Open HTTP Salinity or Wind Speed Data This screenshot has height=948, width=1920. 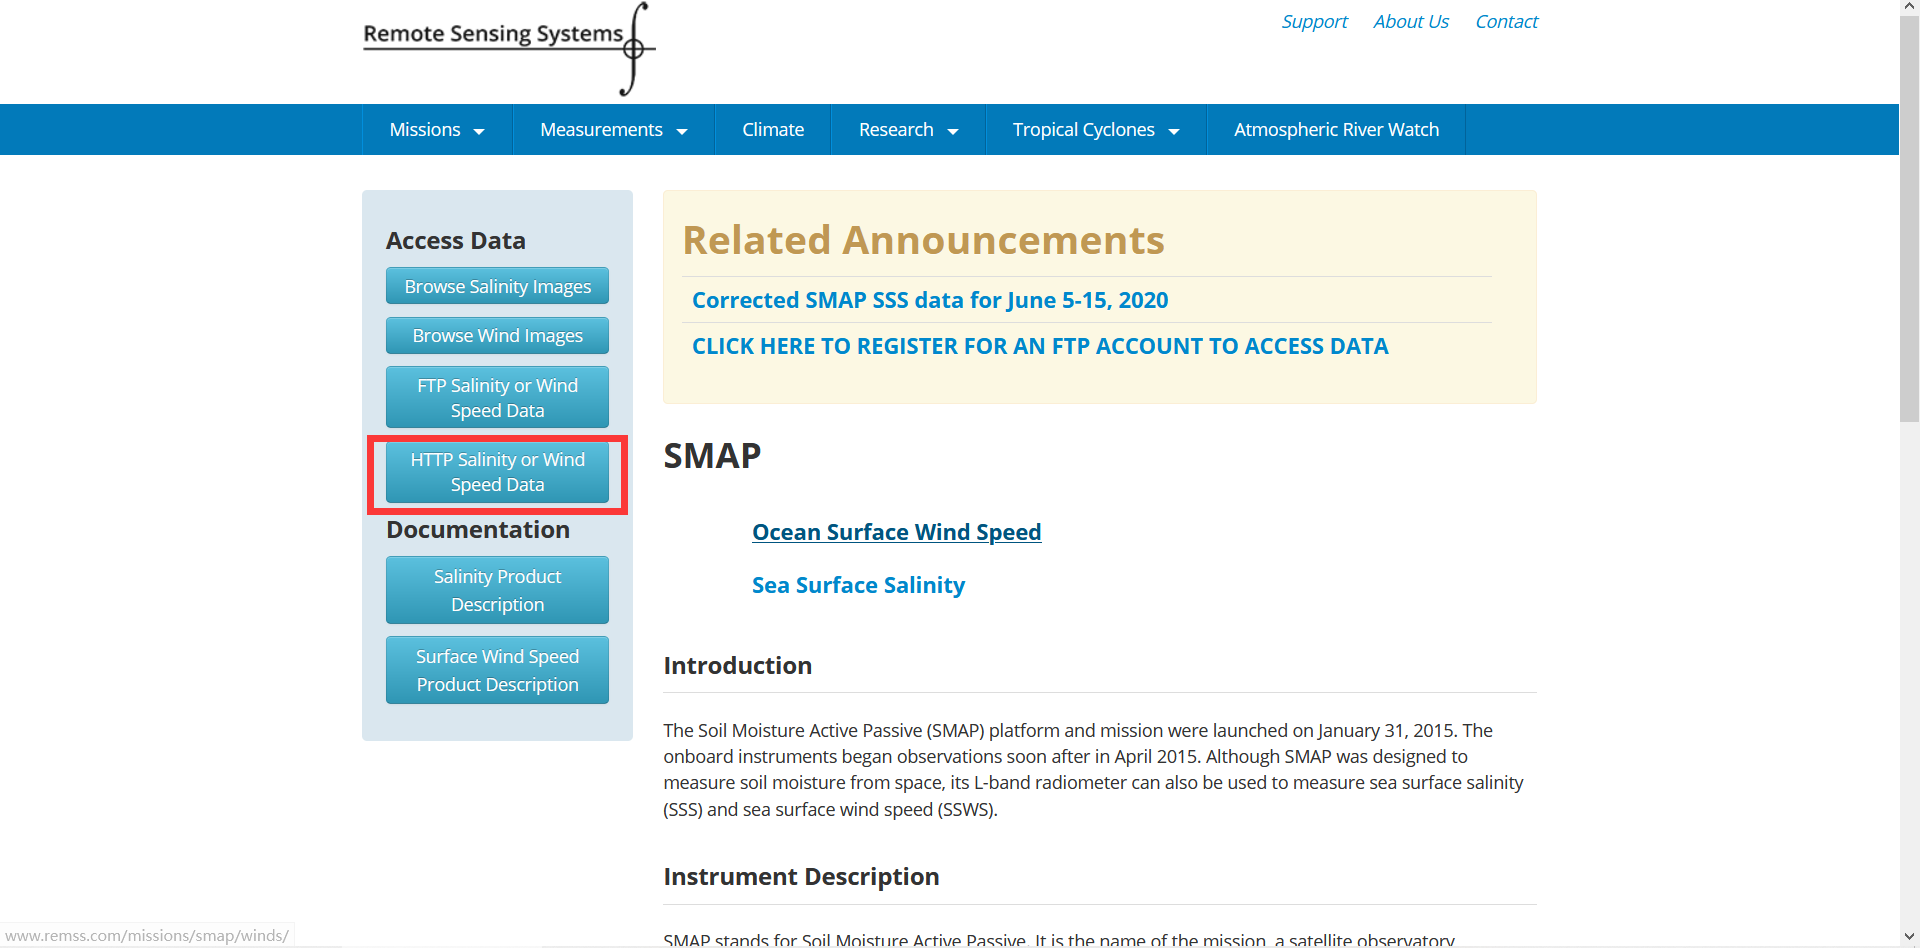(x=496, y=471)
